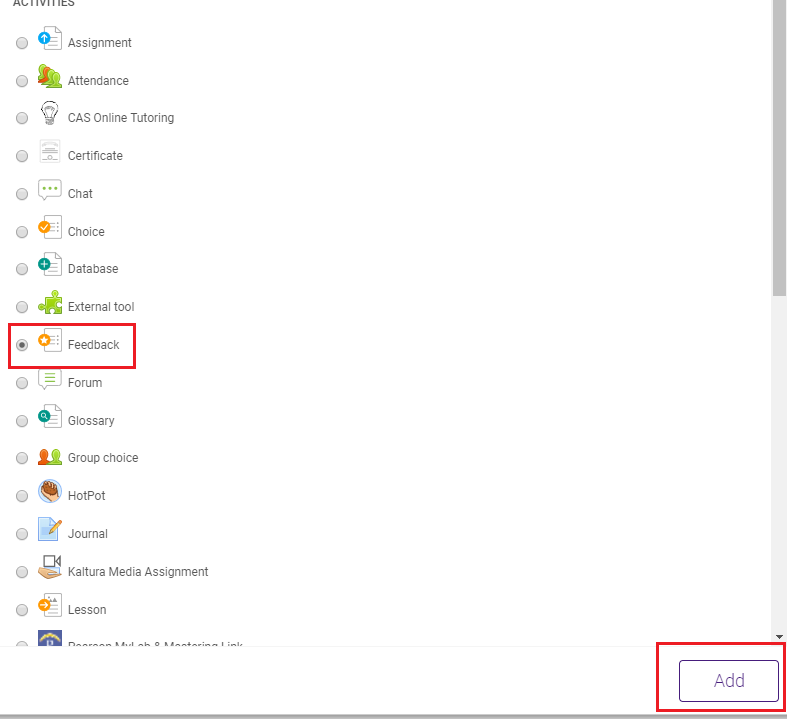Screen dimensions: 787x719
Task: Select the Forum radio button
Action: 22,383
